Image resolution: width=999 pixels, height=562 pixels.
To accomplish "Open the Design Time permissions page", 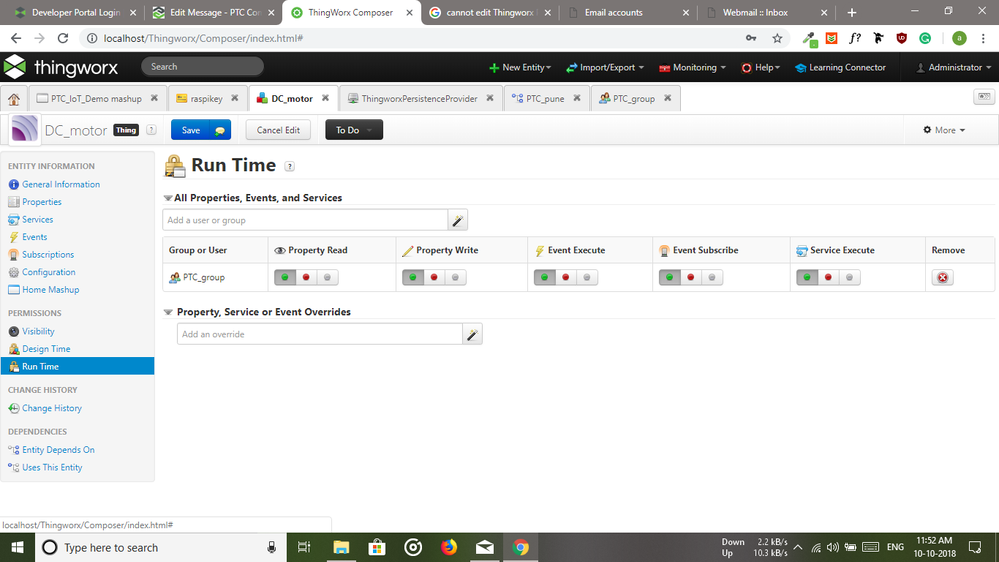I will 46,349.
